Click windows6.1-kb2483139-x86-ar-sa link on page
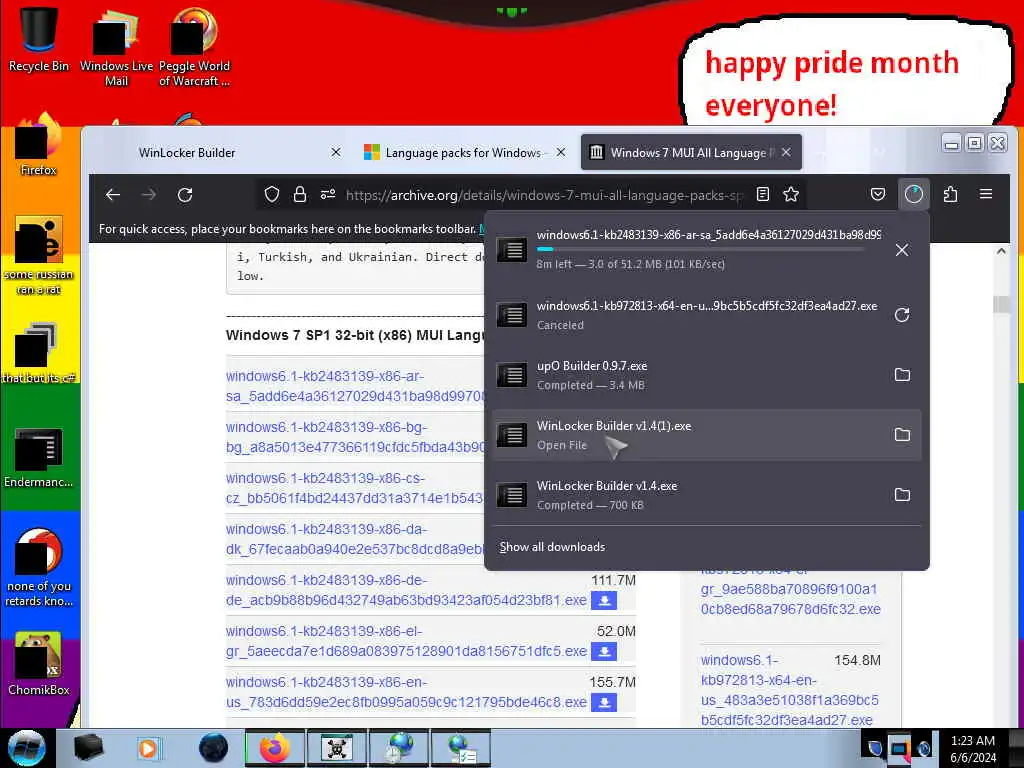 (x=355, y=386)
